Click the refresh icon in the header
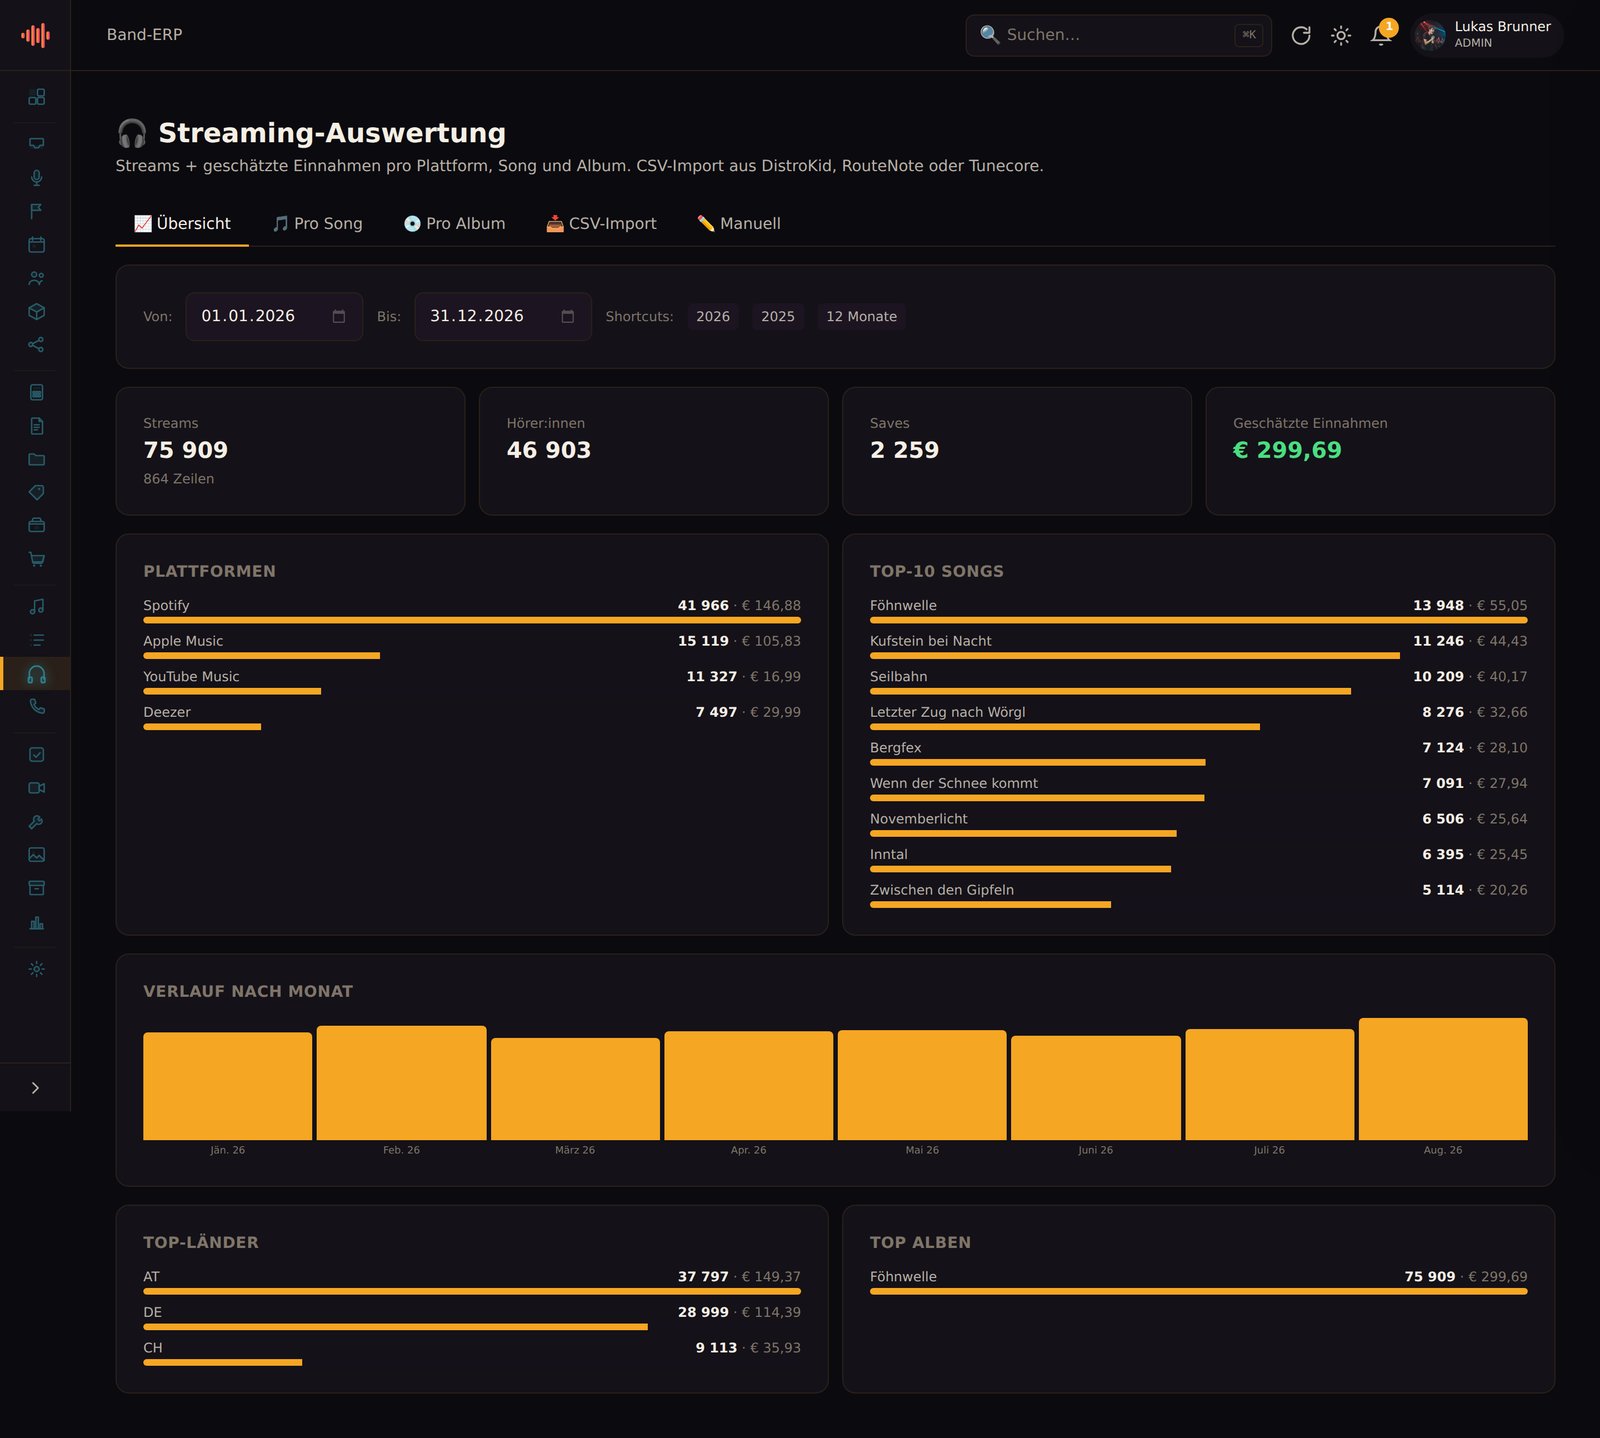Image resolution: width=1600 pixels, height=1438 pixels. tap(1300, 35)
